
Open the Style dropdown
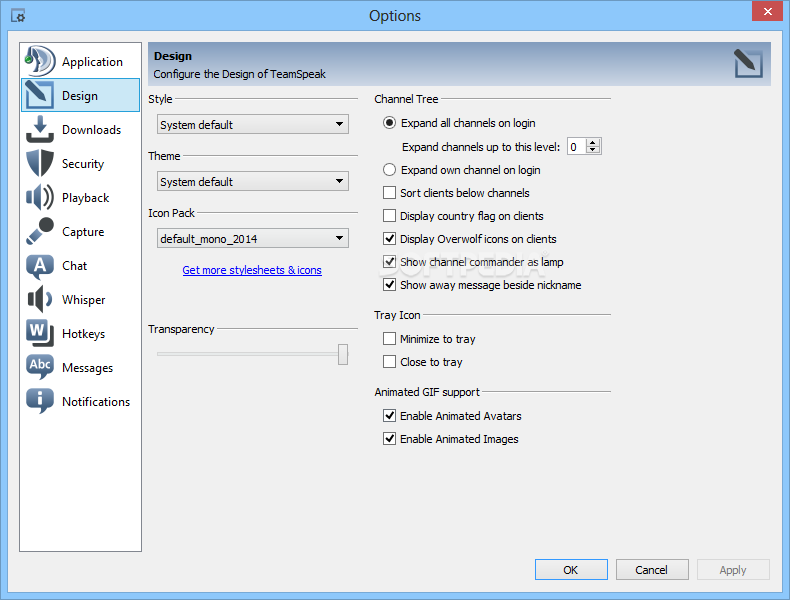point(252,124)
